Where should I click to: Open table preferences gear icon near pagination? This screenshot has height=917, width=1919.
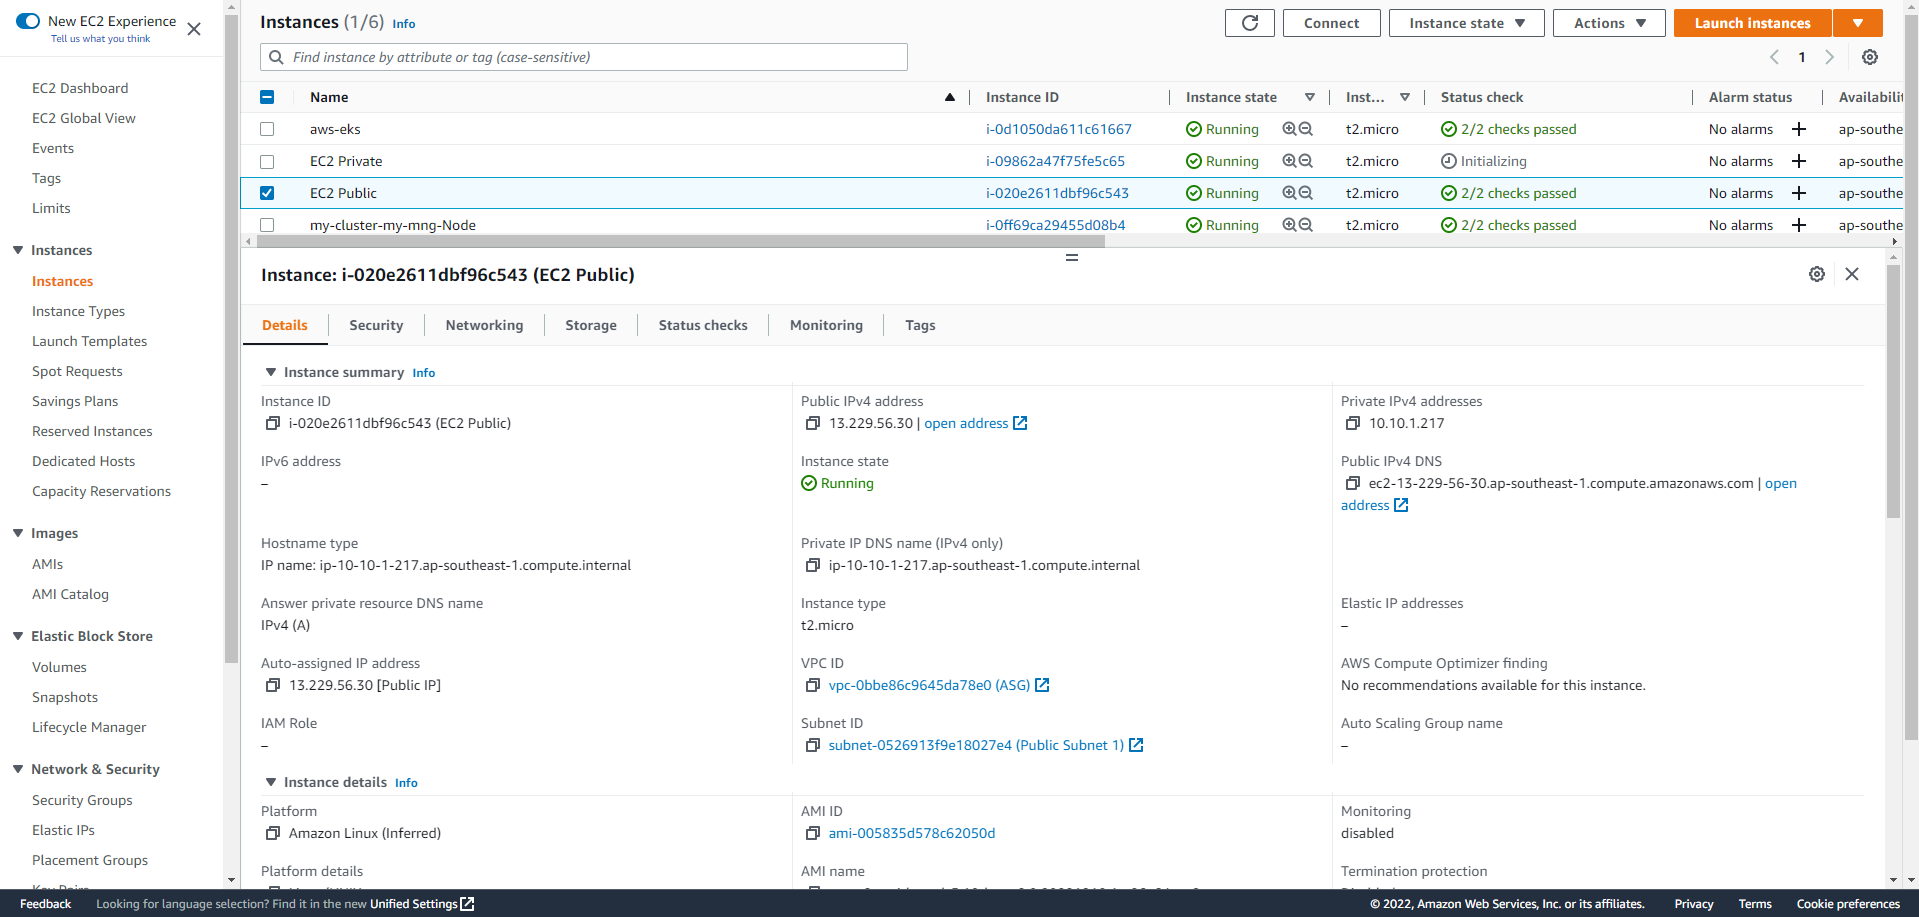point(1869,57)
